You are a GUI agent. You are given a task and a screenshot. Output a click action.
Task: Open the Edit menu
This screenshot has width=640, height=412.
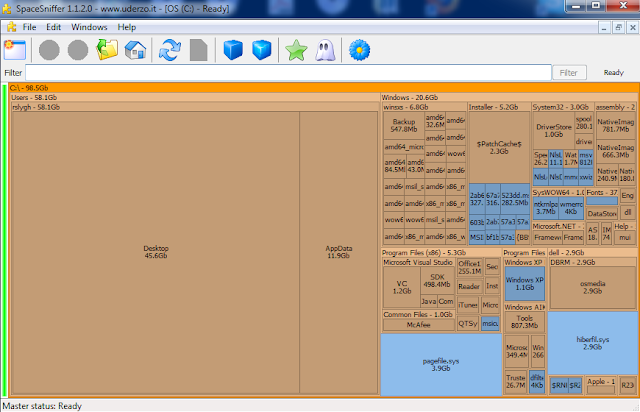[53, 27]
